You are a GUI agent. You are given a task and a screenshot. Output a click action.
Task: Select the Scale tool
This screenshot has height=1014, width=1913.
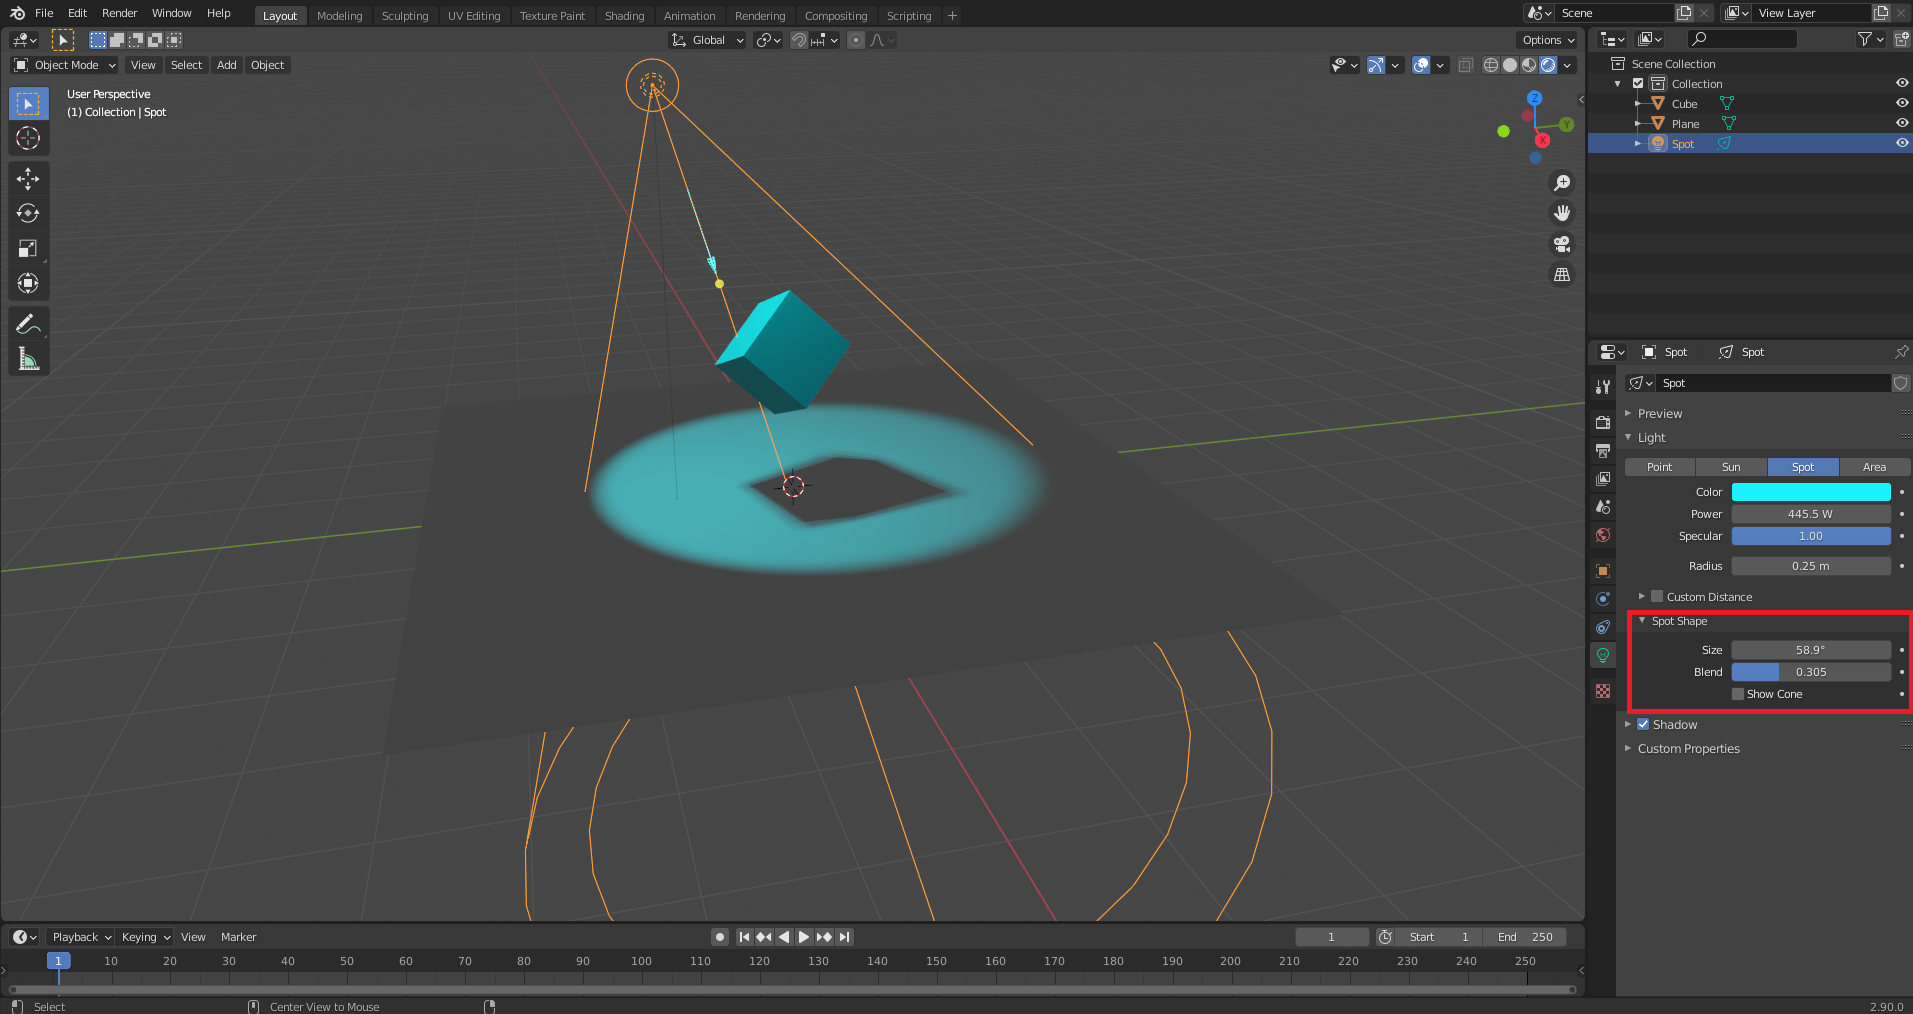coord(28,248)
